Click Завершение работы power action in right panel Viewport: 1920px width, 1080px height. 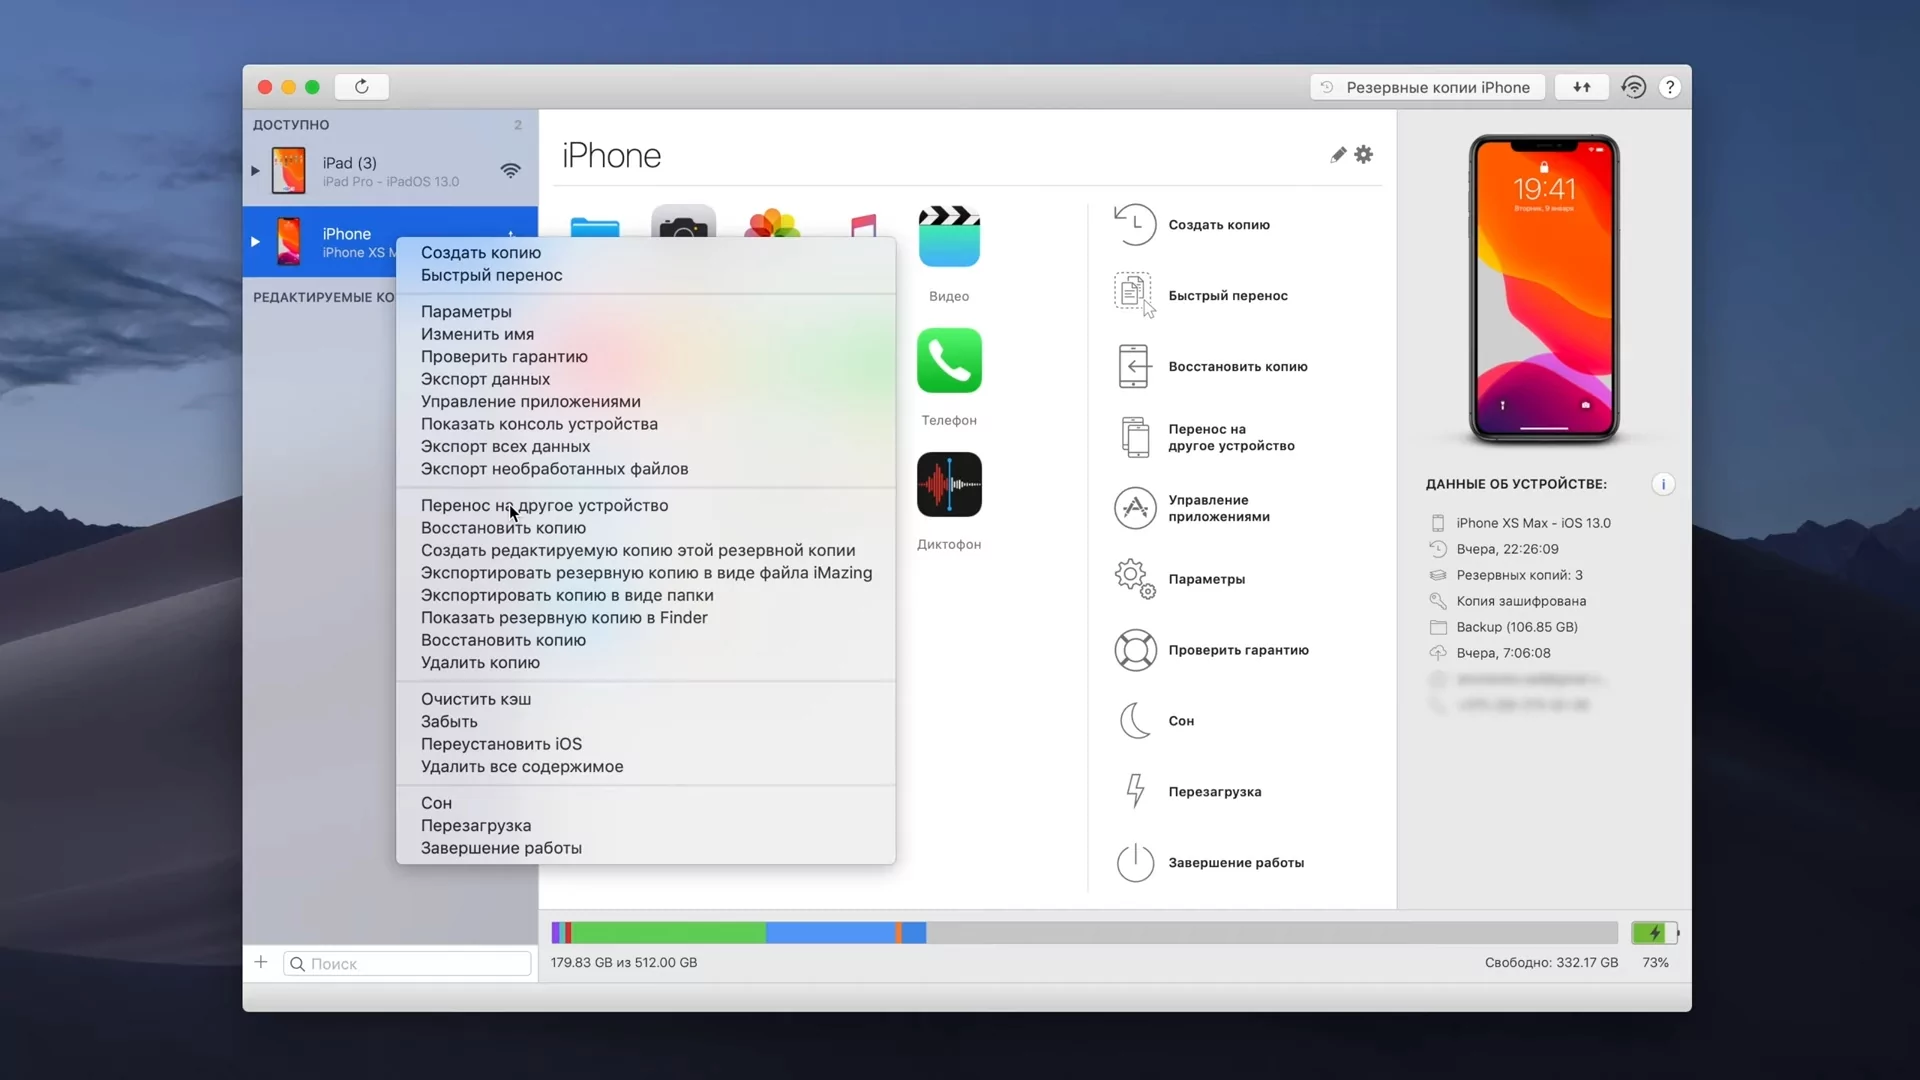coord(1209,862)
